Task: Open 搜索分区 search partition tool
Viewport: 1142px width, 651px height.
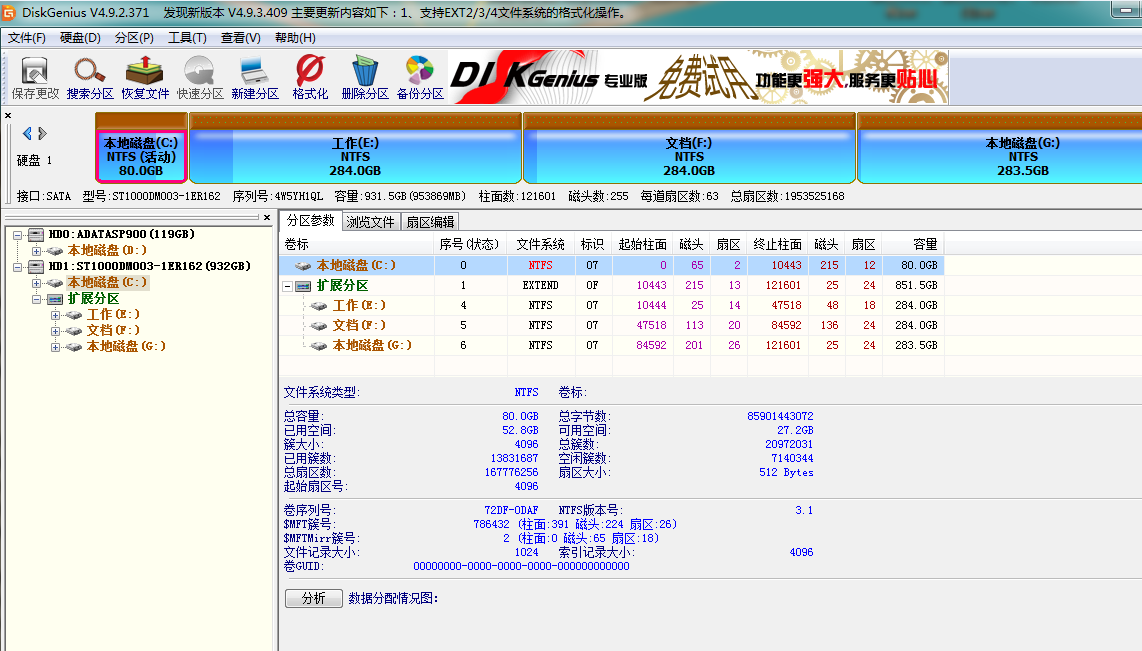Action: pyautogui.click(x=90, y=78)
